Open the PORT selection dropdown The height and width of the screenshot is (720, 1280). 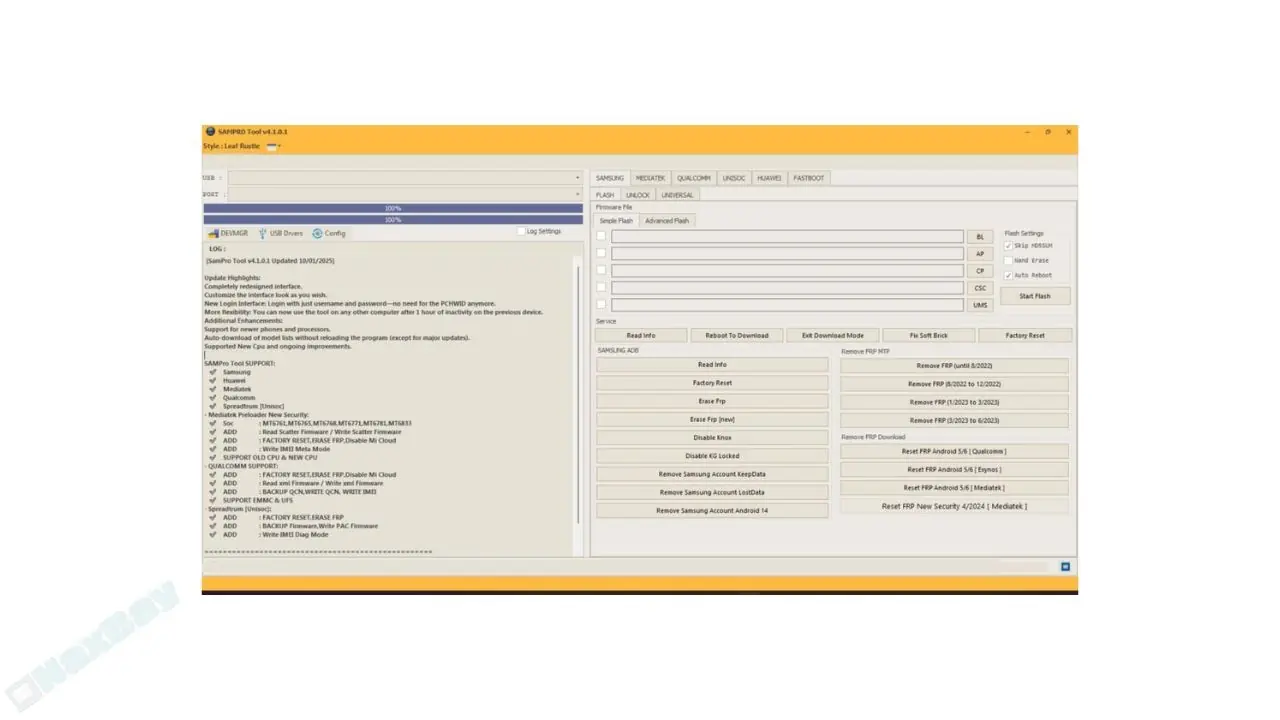coord(578,192)
